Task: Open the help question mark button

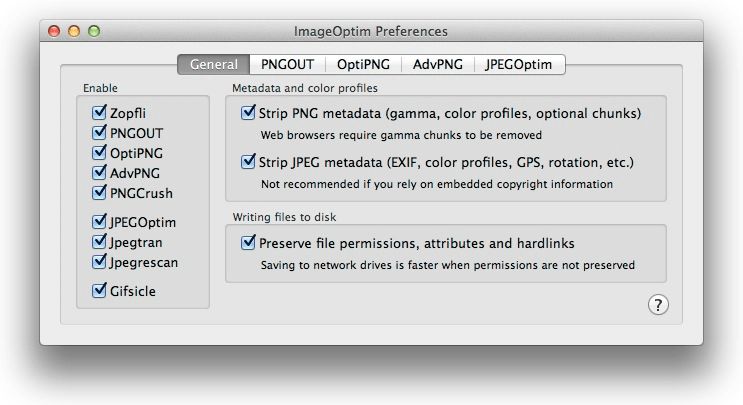Action: click(x=659, y=306)
